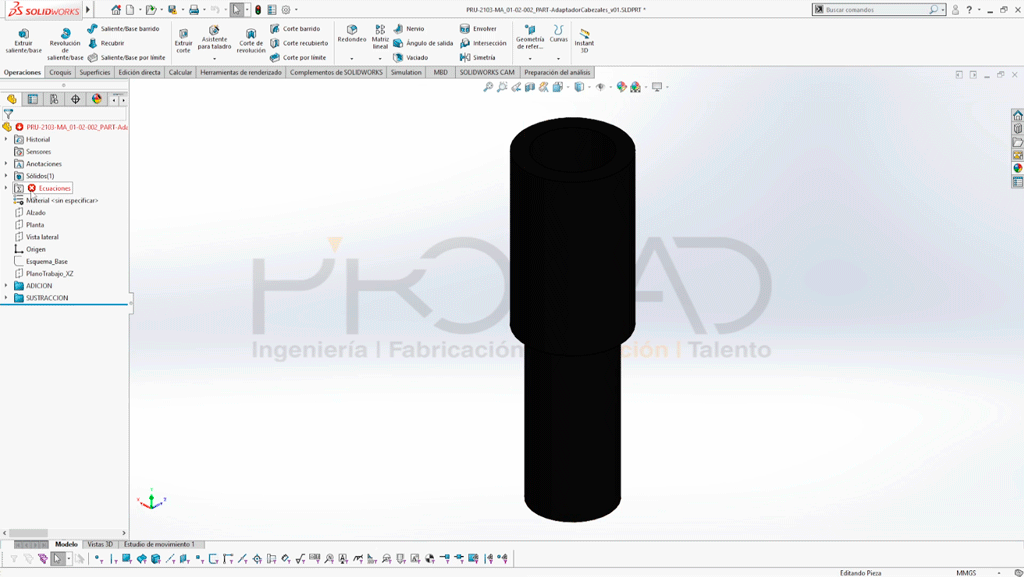Viewport: 1024px width, 577px height.
Task: Open Simulation tab
Action: tap(406, 72)
